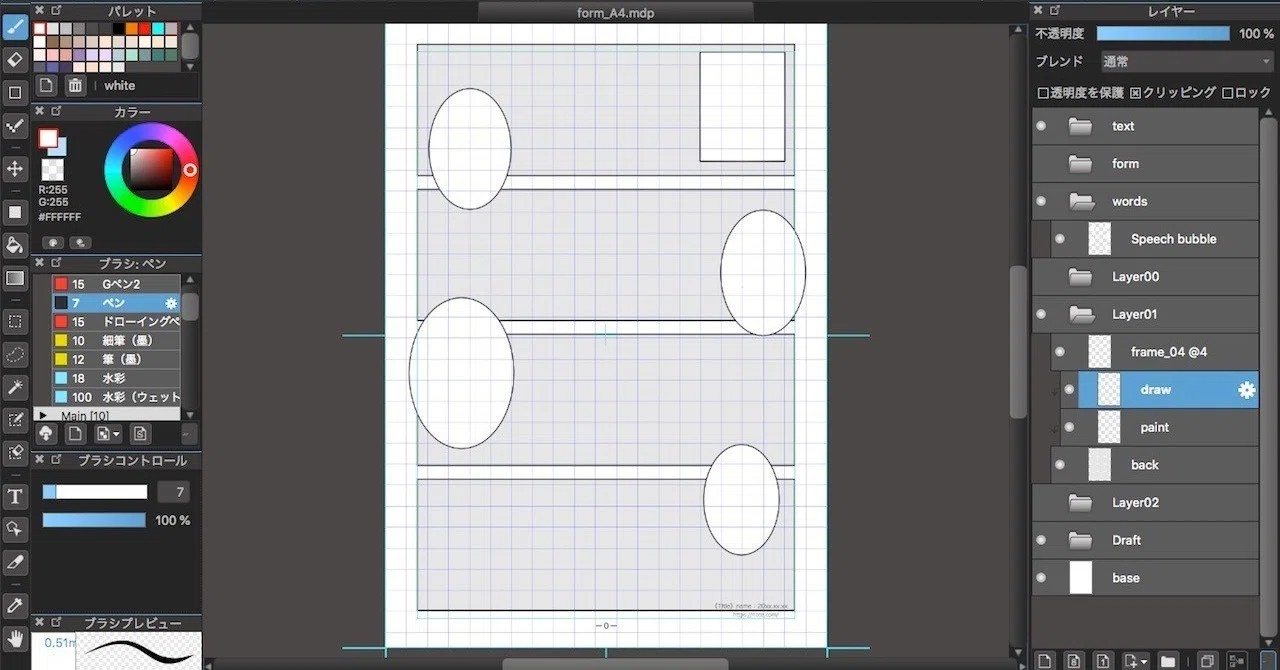Pick the black palette swatch
The image size is (1280, 670).
(118, 29)
